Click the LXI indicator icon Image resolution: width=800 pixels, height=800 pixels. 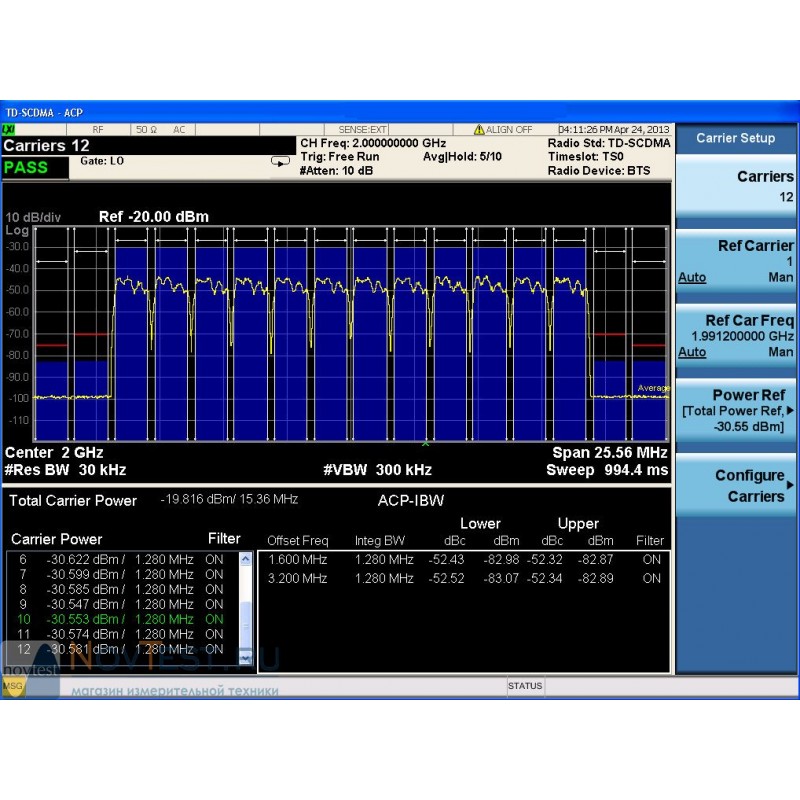[x=9, y=130]
